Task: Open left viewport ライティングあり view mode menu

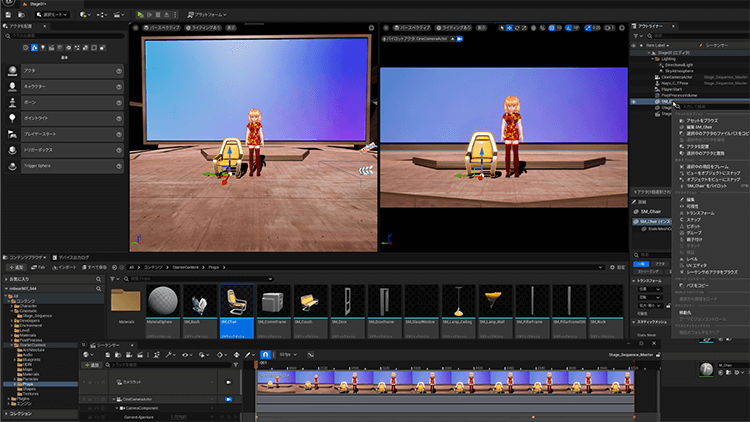Action: coord(203,28)
